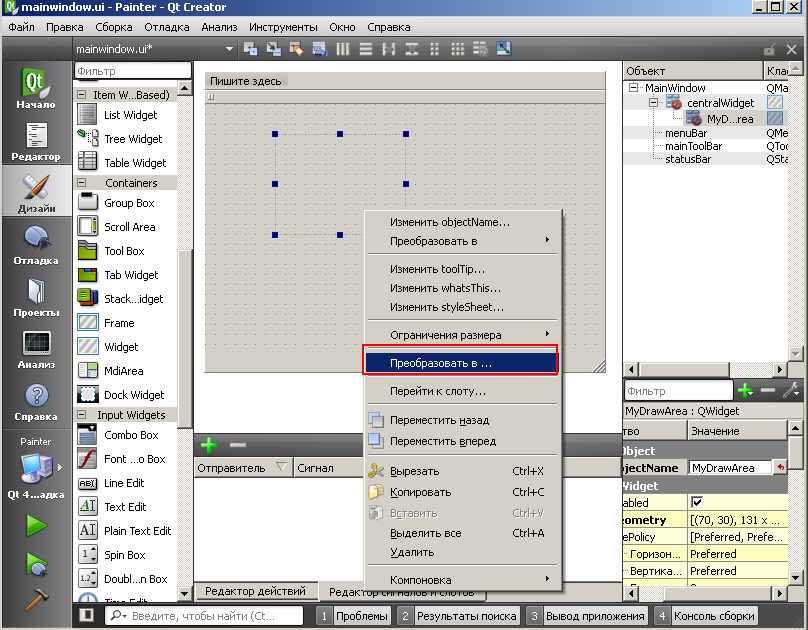Viewport: 808px width, 630px height.
Task: Toggle the sidebar visibility button
Action: (x=88, y=615)
